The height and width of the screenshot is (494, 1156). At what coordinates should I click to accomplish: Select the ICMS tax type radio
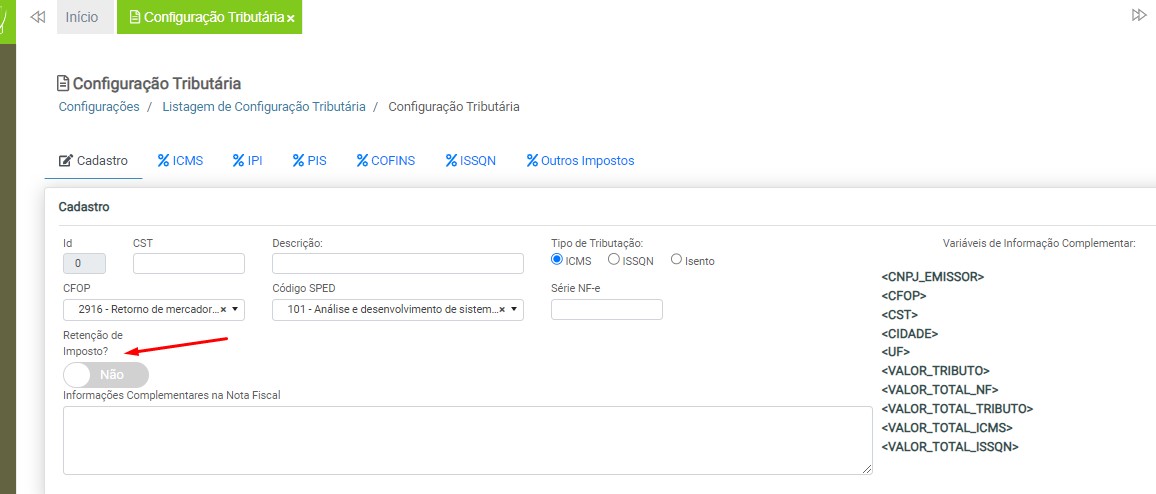pos(557,260)
